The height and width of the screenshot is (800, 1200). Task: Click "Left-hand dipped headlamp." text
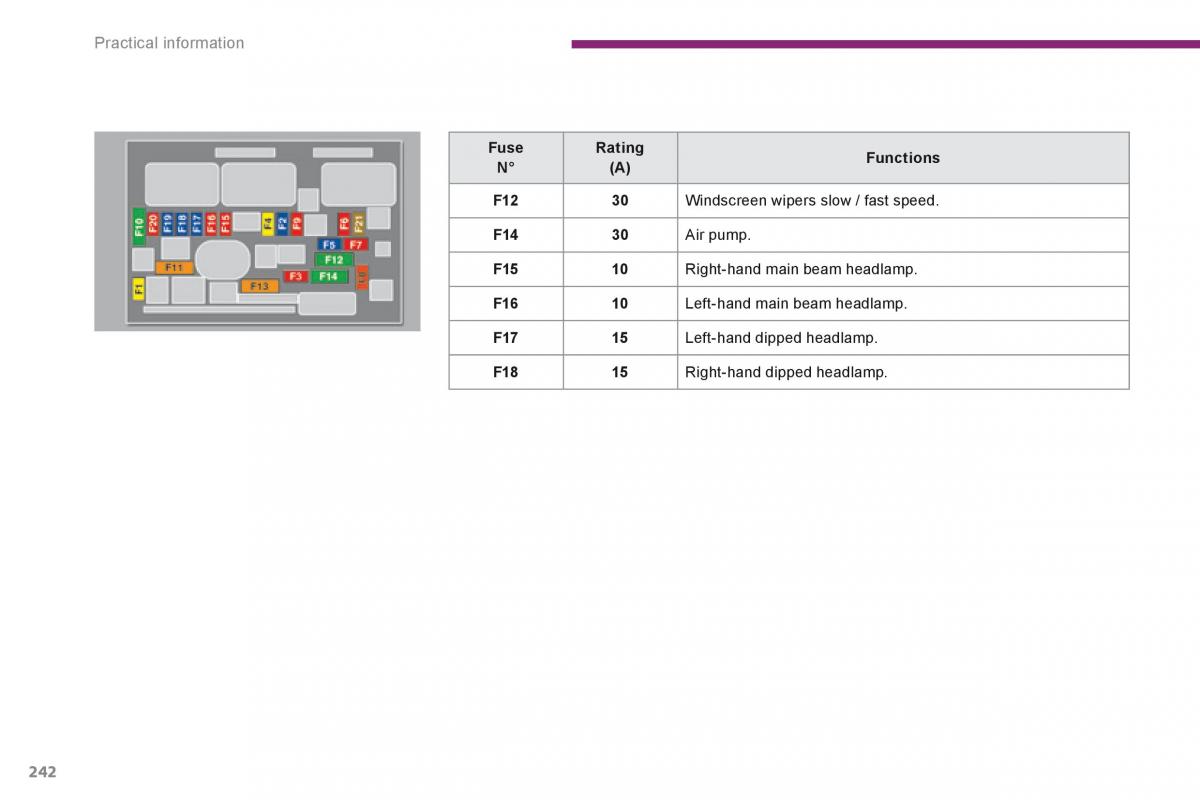781,338
